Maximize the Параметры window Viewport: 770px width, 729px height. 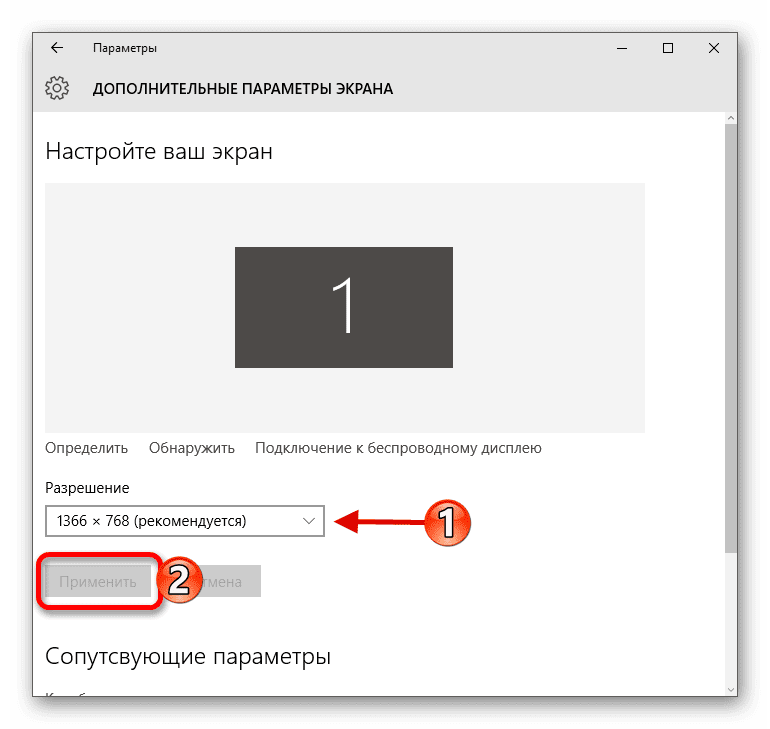tap(667, 48)
